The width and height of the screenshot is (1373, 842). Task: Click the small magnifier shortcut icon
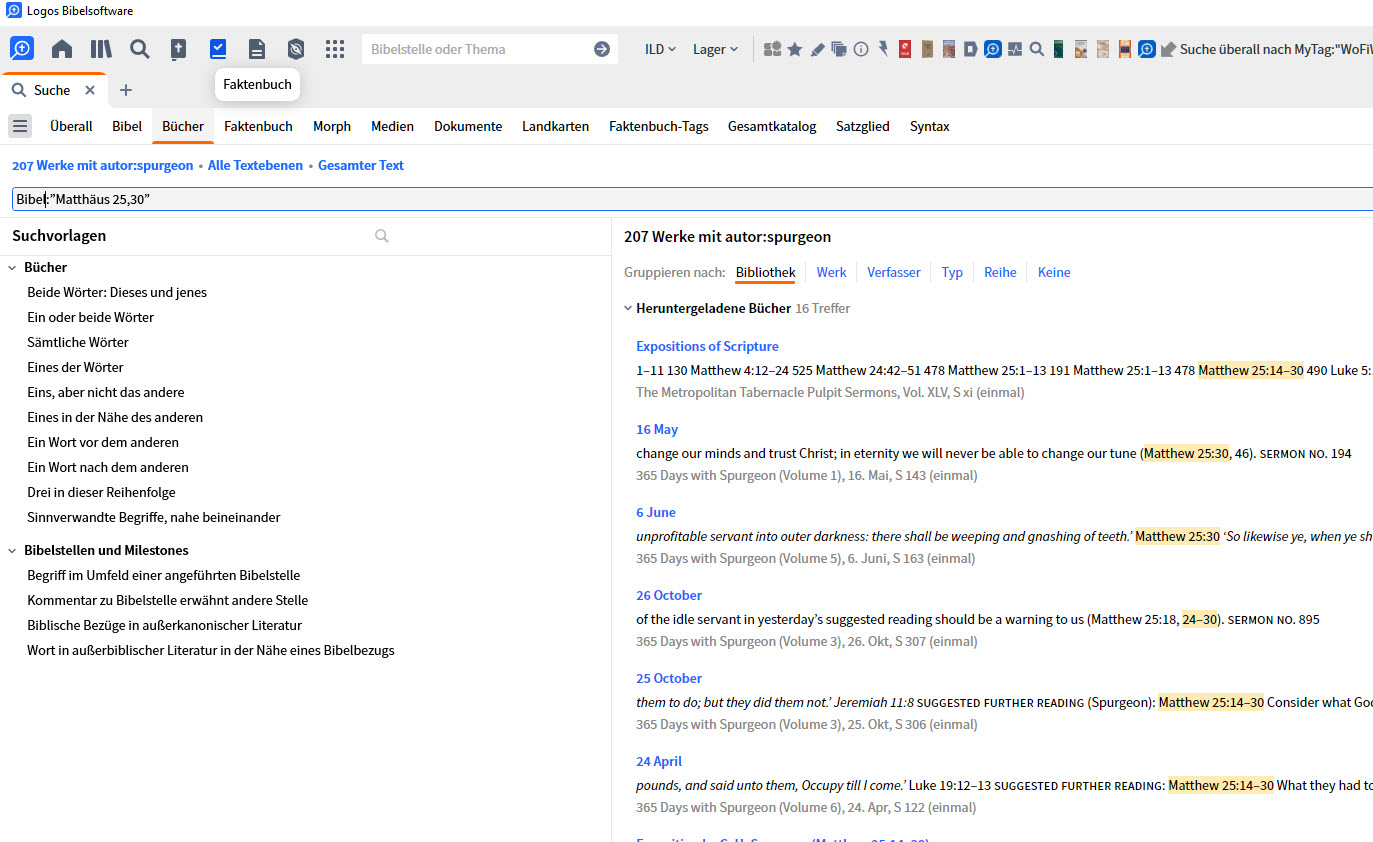[1037, 49]
